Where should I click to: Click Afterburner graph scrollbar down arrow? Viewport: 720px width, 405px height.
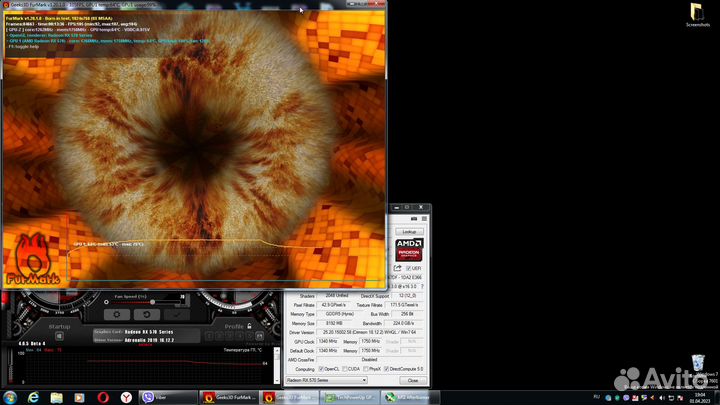[x=276, y=381]
